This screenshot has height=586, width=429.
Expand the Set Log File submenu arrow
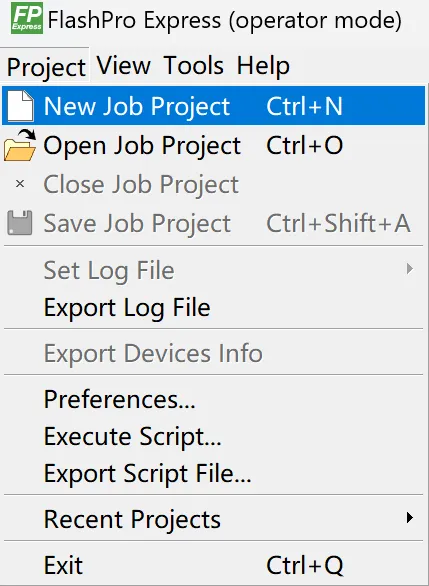[x=410, y=269]
